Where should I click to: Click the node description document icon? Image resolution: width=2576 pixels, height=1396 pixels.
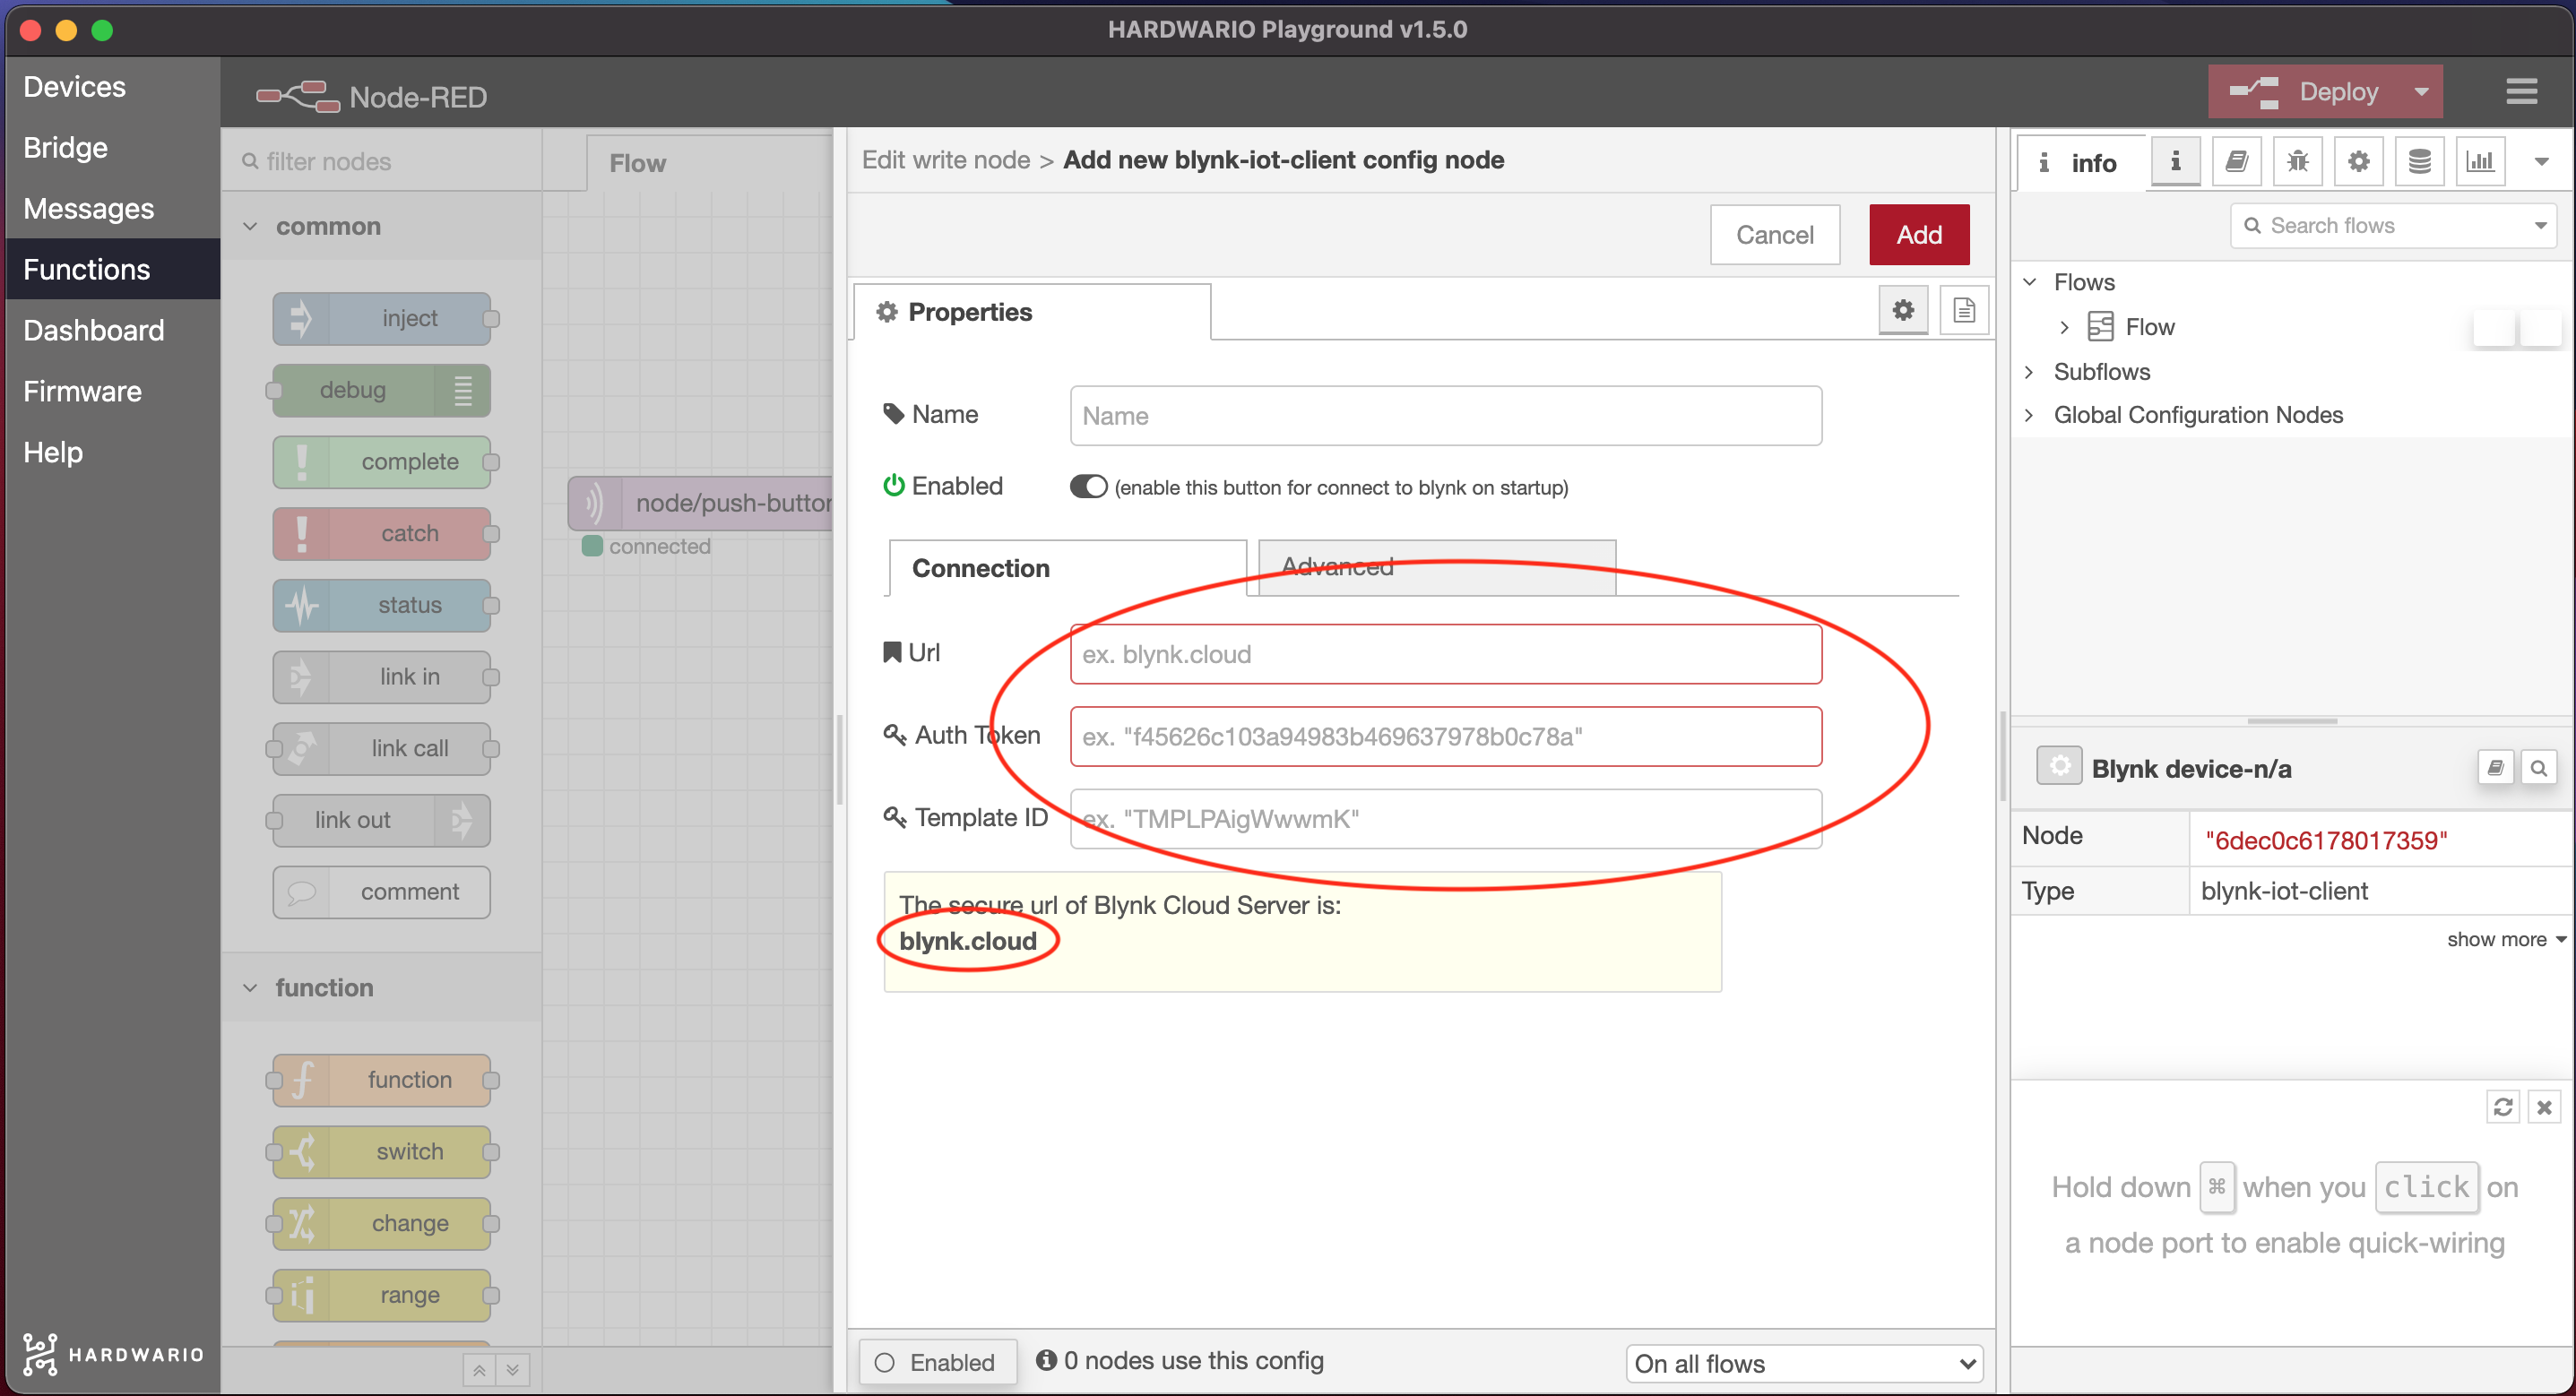(x=1963, y=311)
